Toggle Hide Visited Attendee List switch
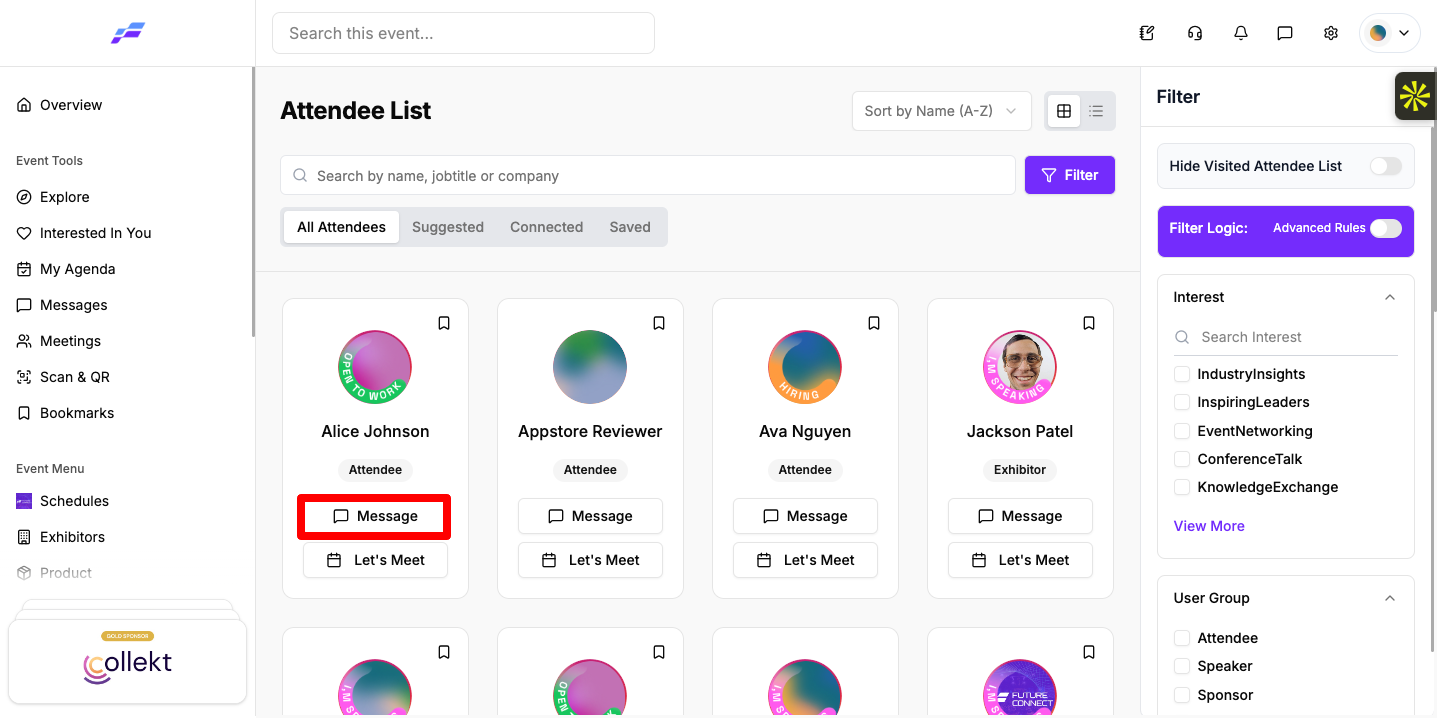1437x718 pixels. click(x=1385, y=166)
